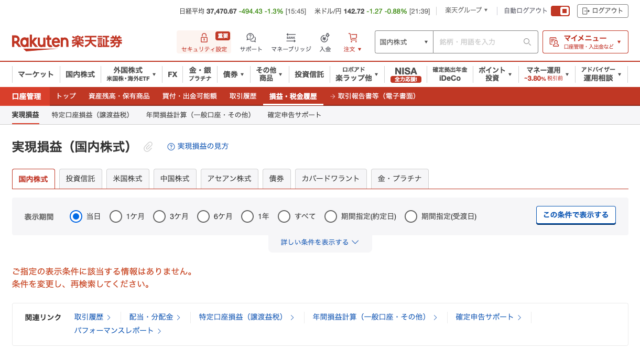Open the 楽天グループ dropdown

pos(466,10)
